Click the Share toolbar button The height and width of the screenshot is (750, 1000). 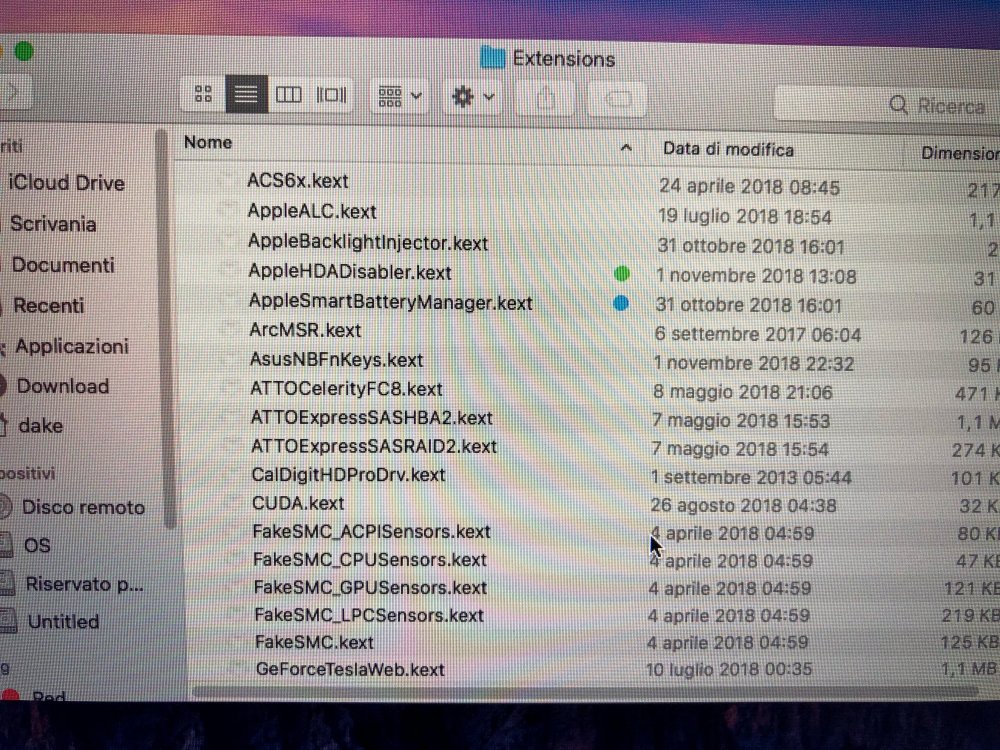click(545, 98)
